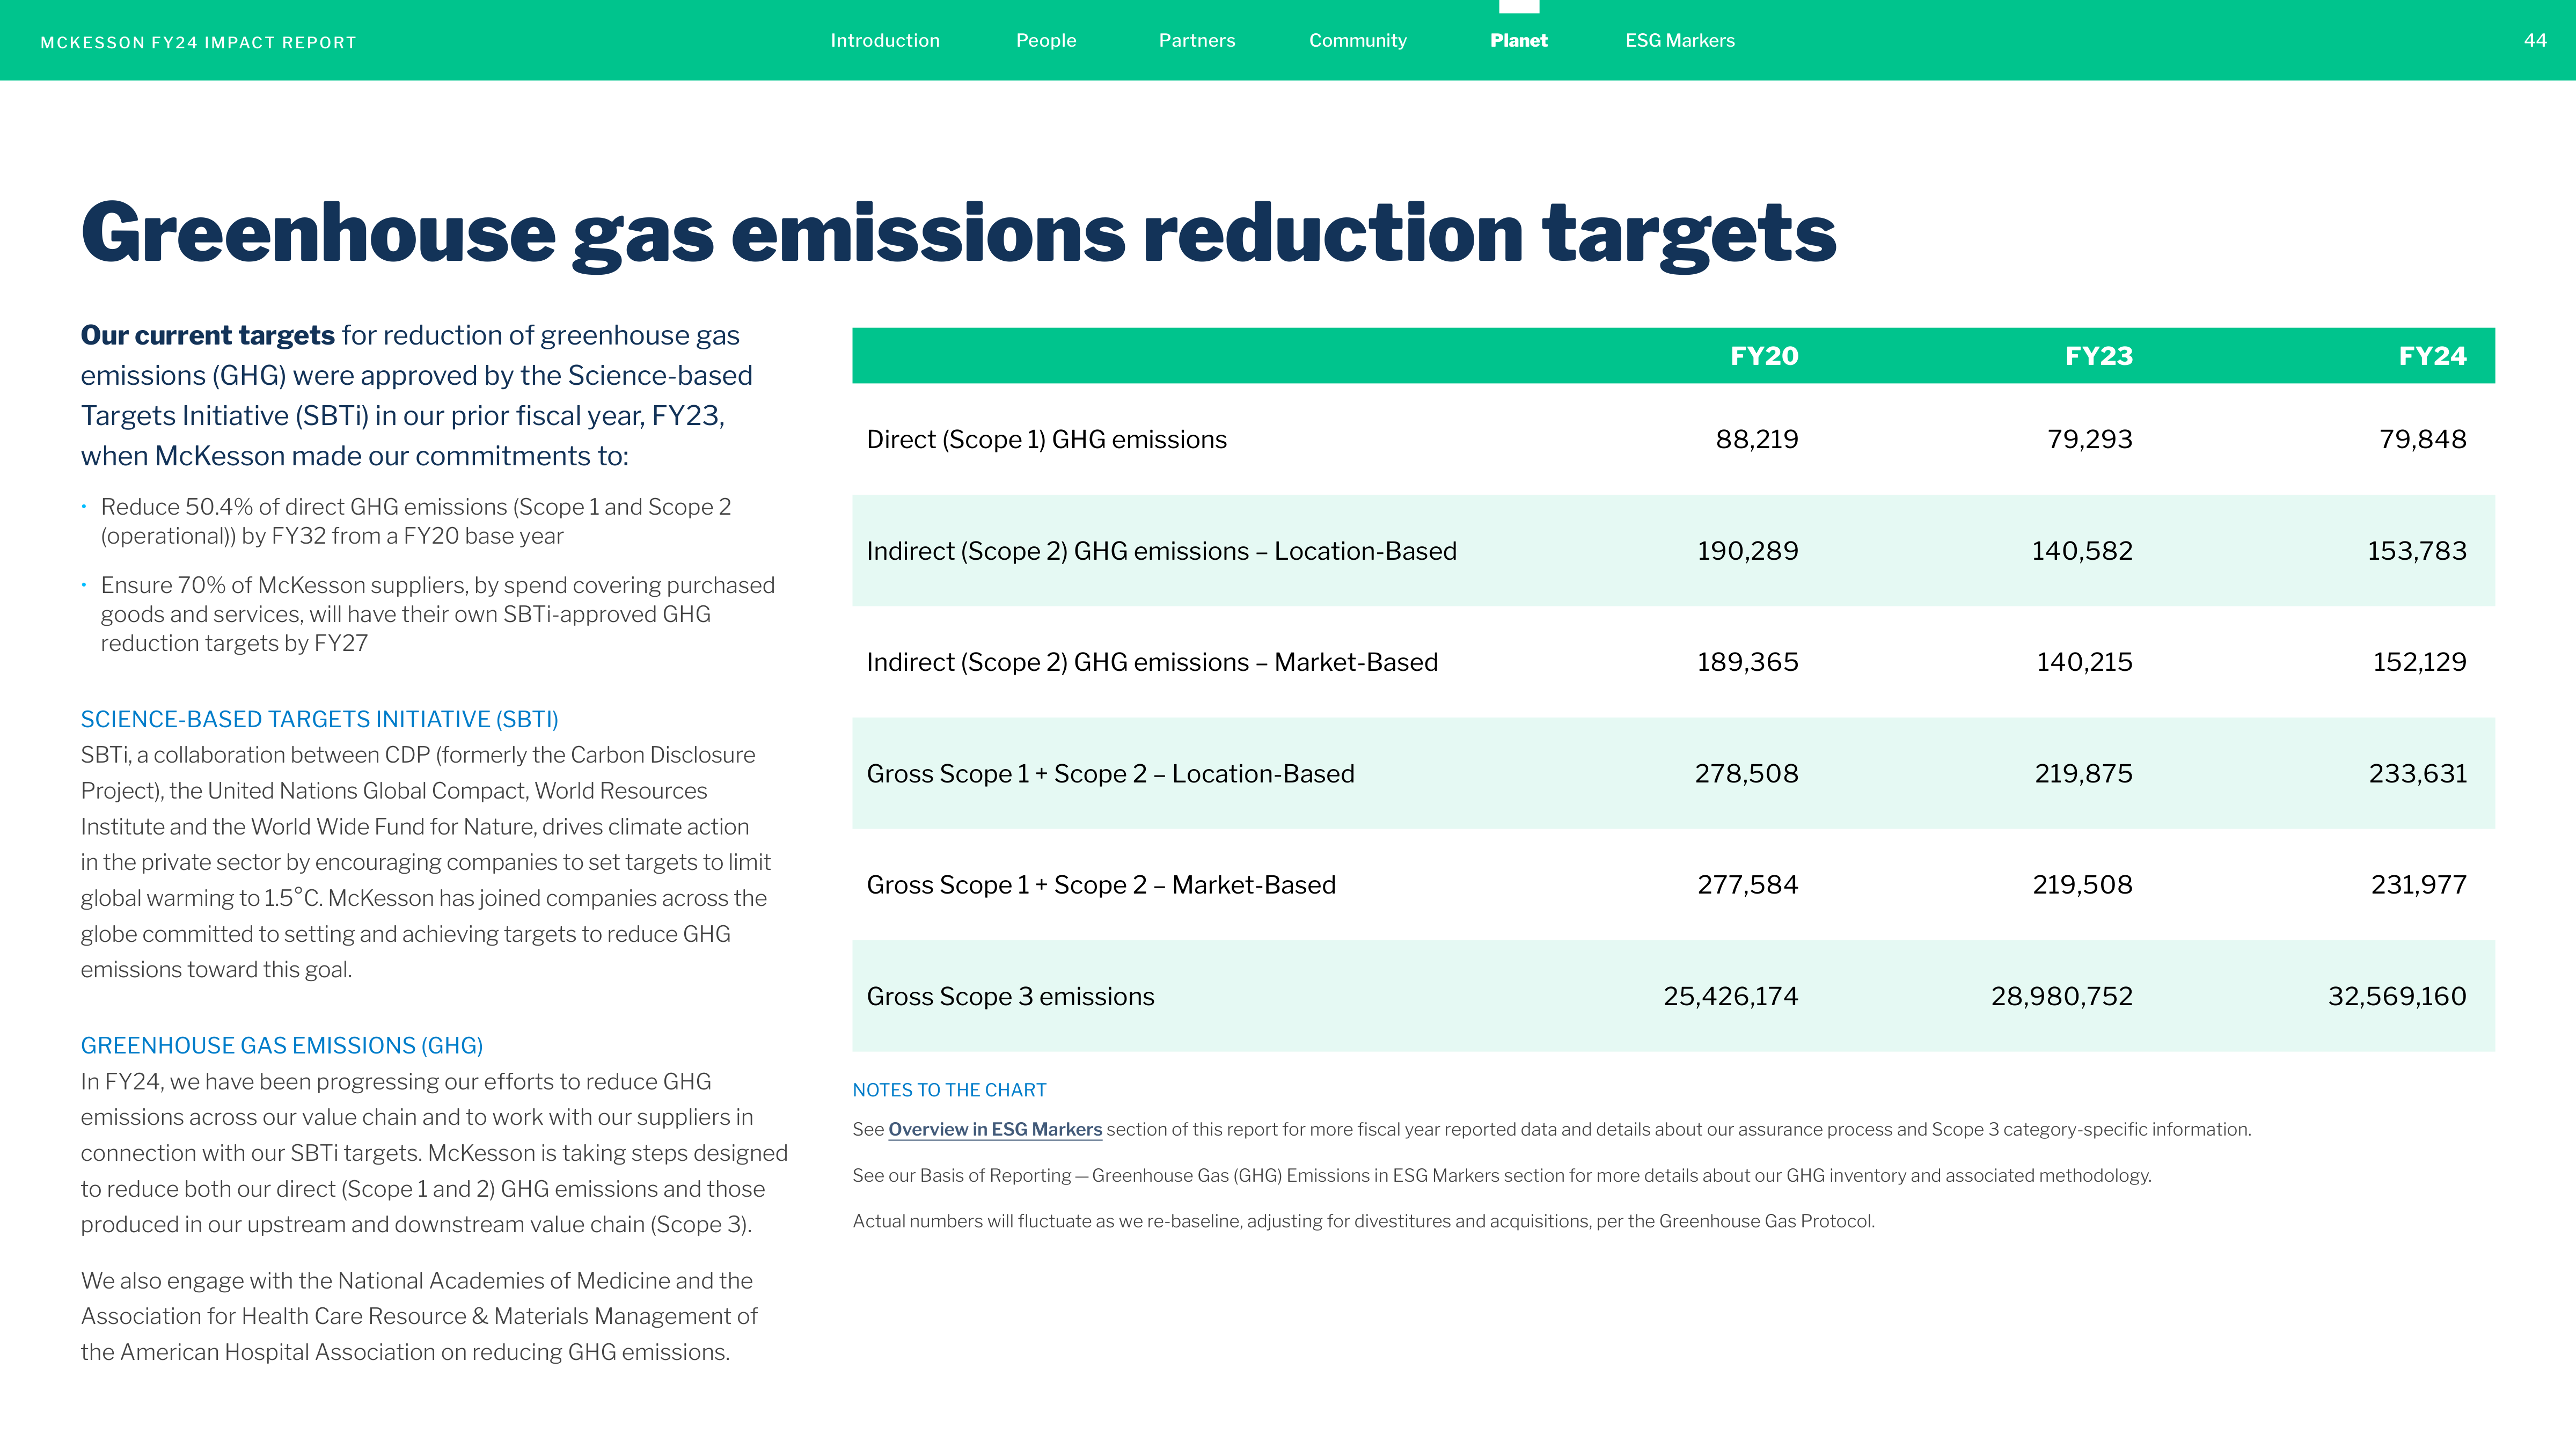Click the value 79,293
The height and width of the screenshot is (1449, 2576).
coord(2089,439)
